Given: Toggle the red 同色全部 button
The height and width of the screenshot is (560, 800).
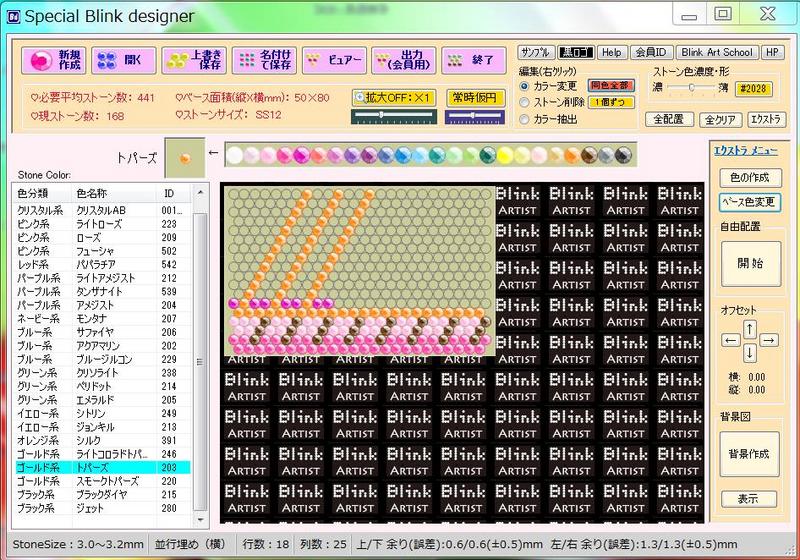Looking at the screenshot, I should (611, 86).
